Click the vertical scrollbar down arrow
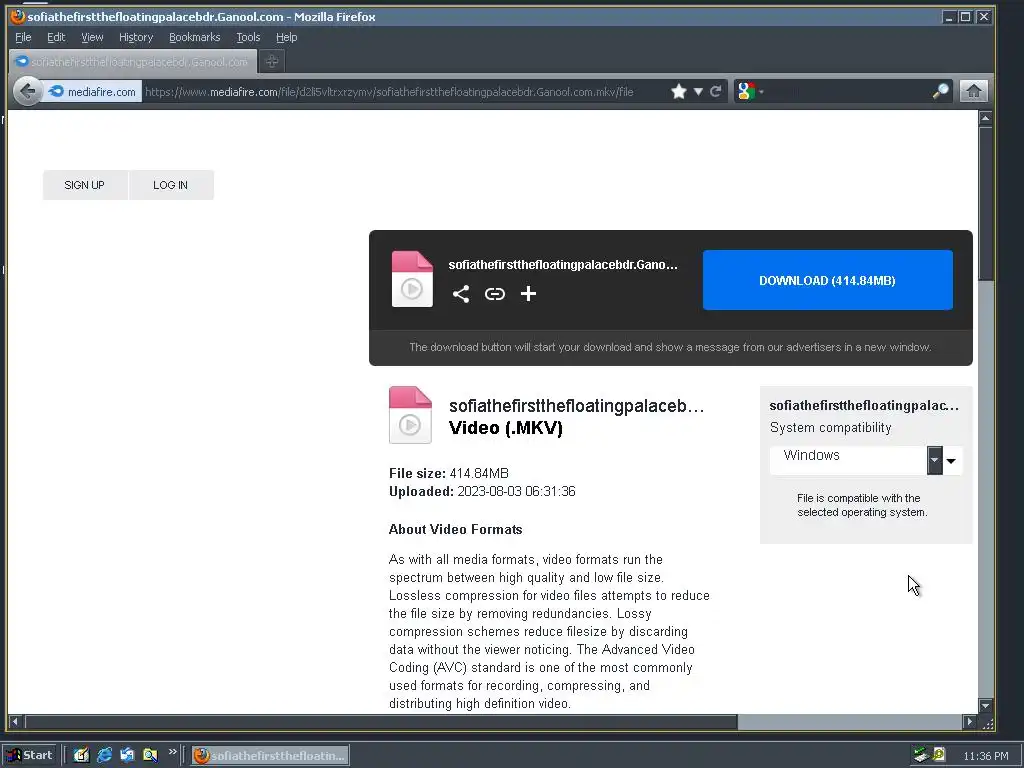Image resolution: width=1024 pixels, height=768 pixels. point(986,705)
